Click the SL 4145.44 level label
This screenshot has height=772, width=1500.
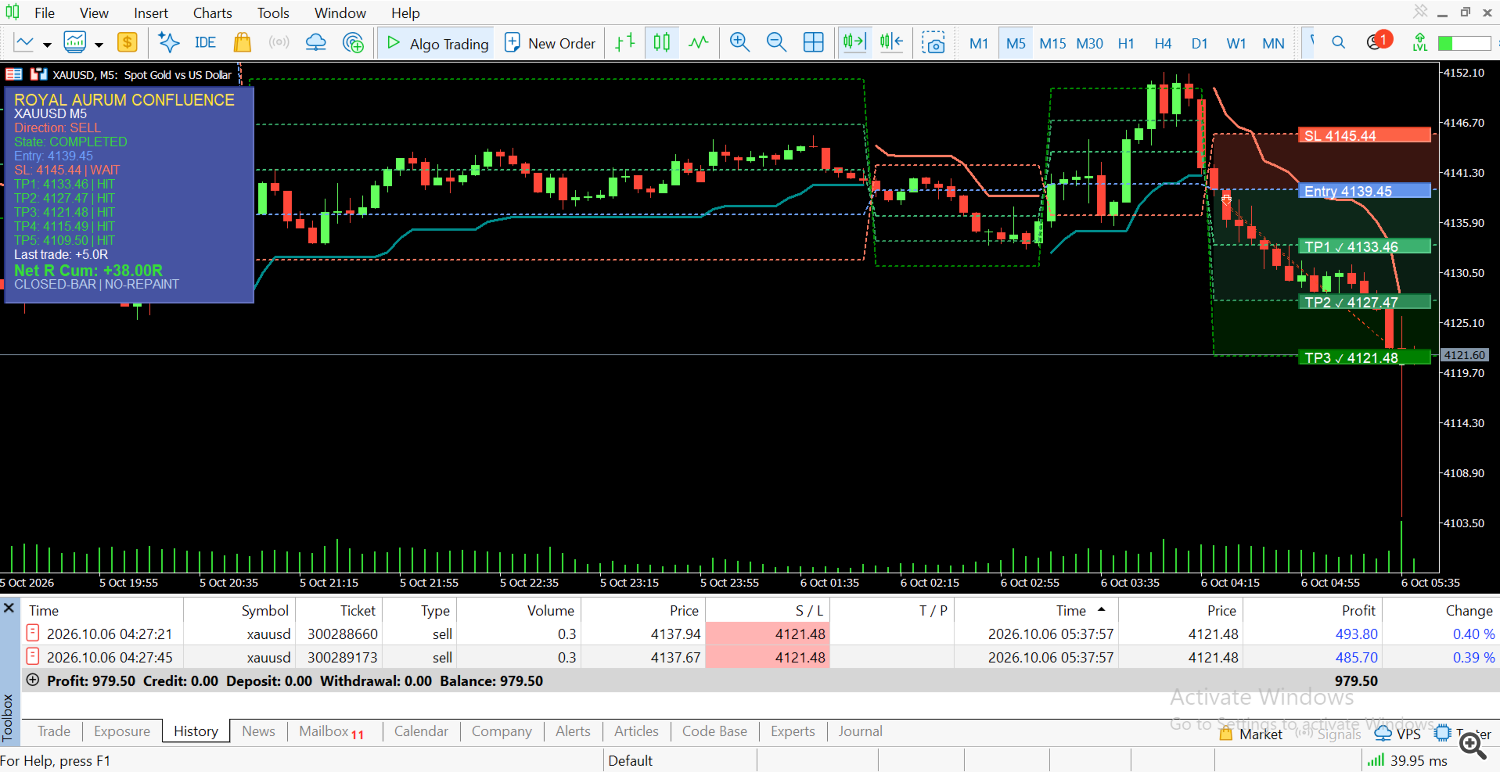[x=1366, y=136]
